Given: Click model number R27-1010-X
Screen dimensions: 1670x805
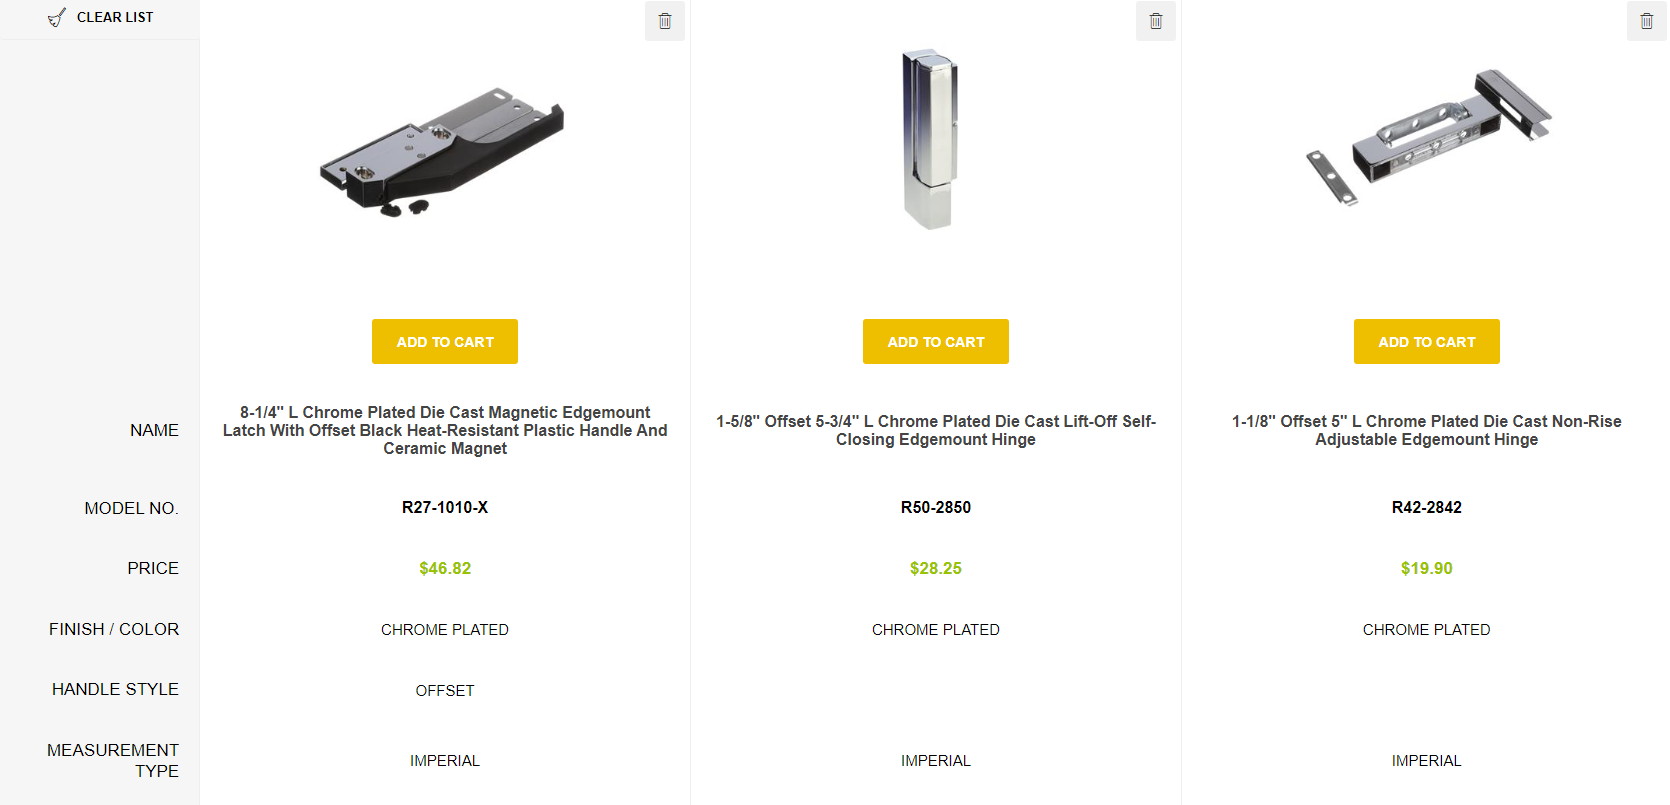Looking at the screenshot, I should point(445,507).
